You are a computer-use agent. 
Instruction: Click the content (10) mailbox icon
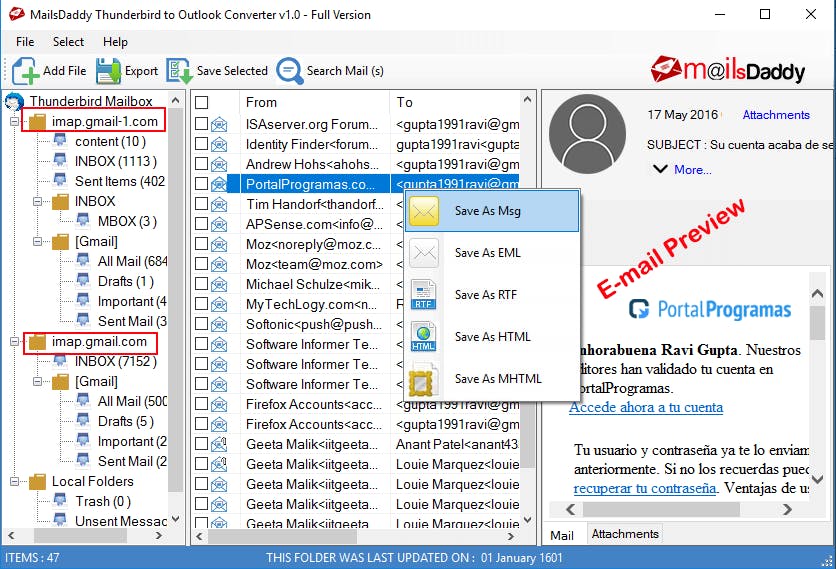click(x=60, y=141)
